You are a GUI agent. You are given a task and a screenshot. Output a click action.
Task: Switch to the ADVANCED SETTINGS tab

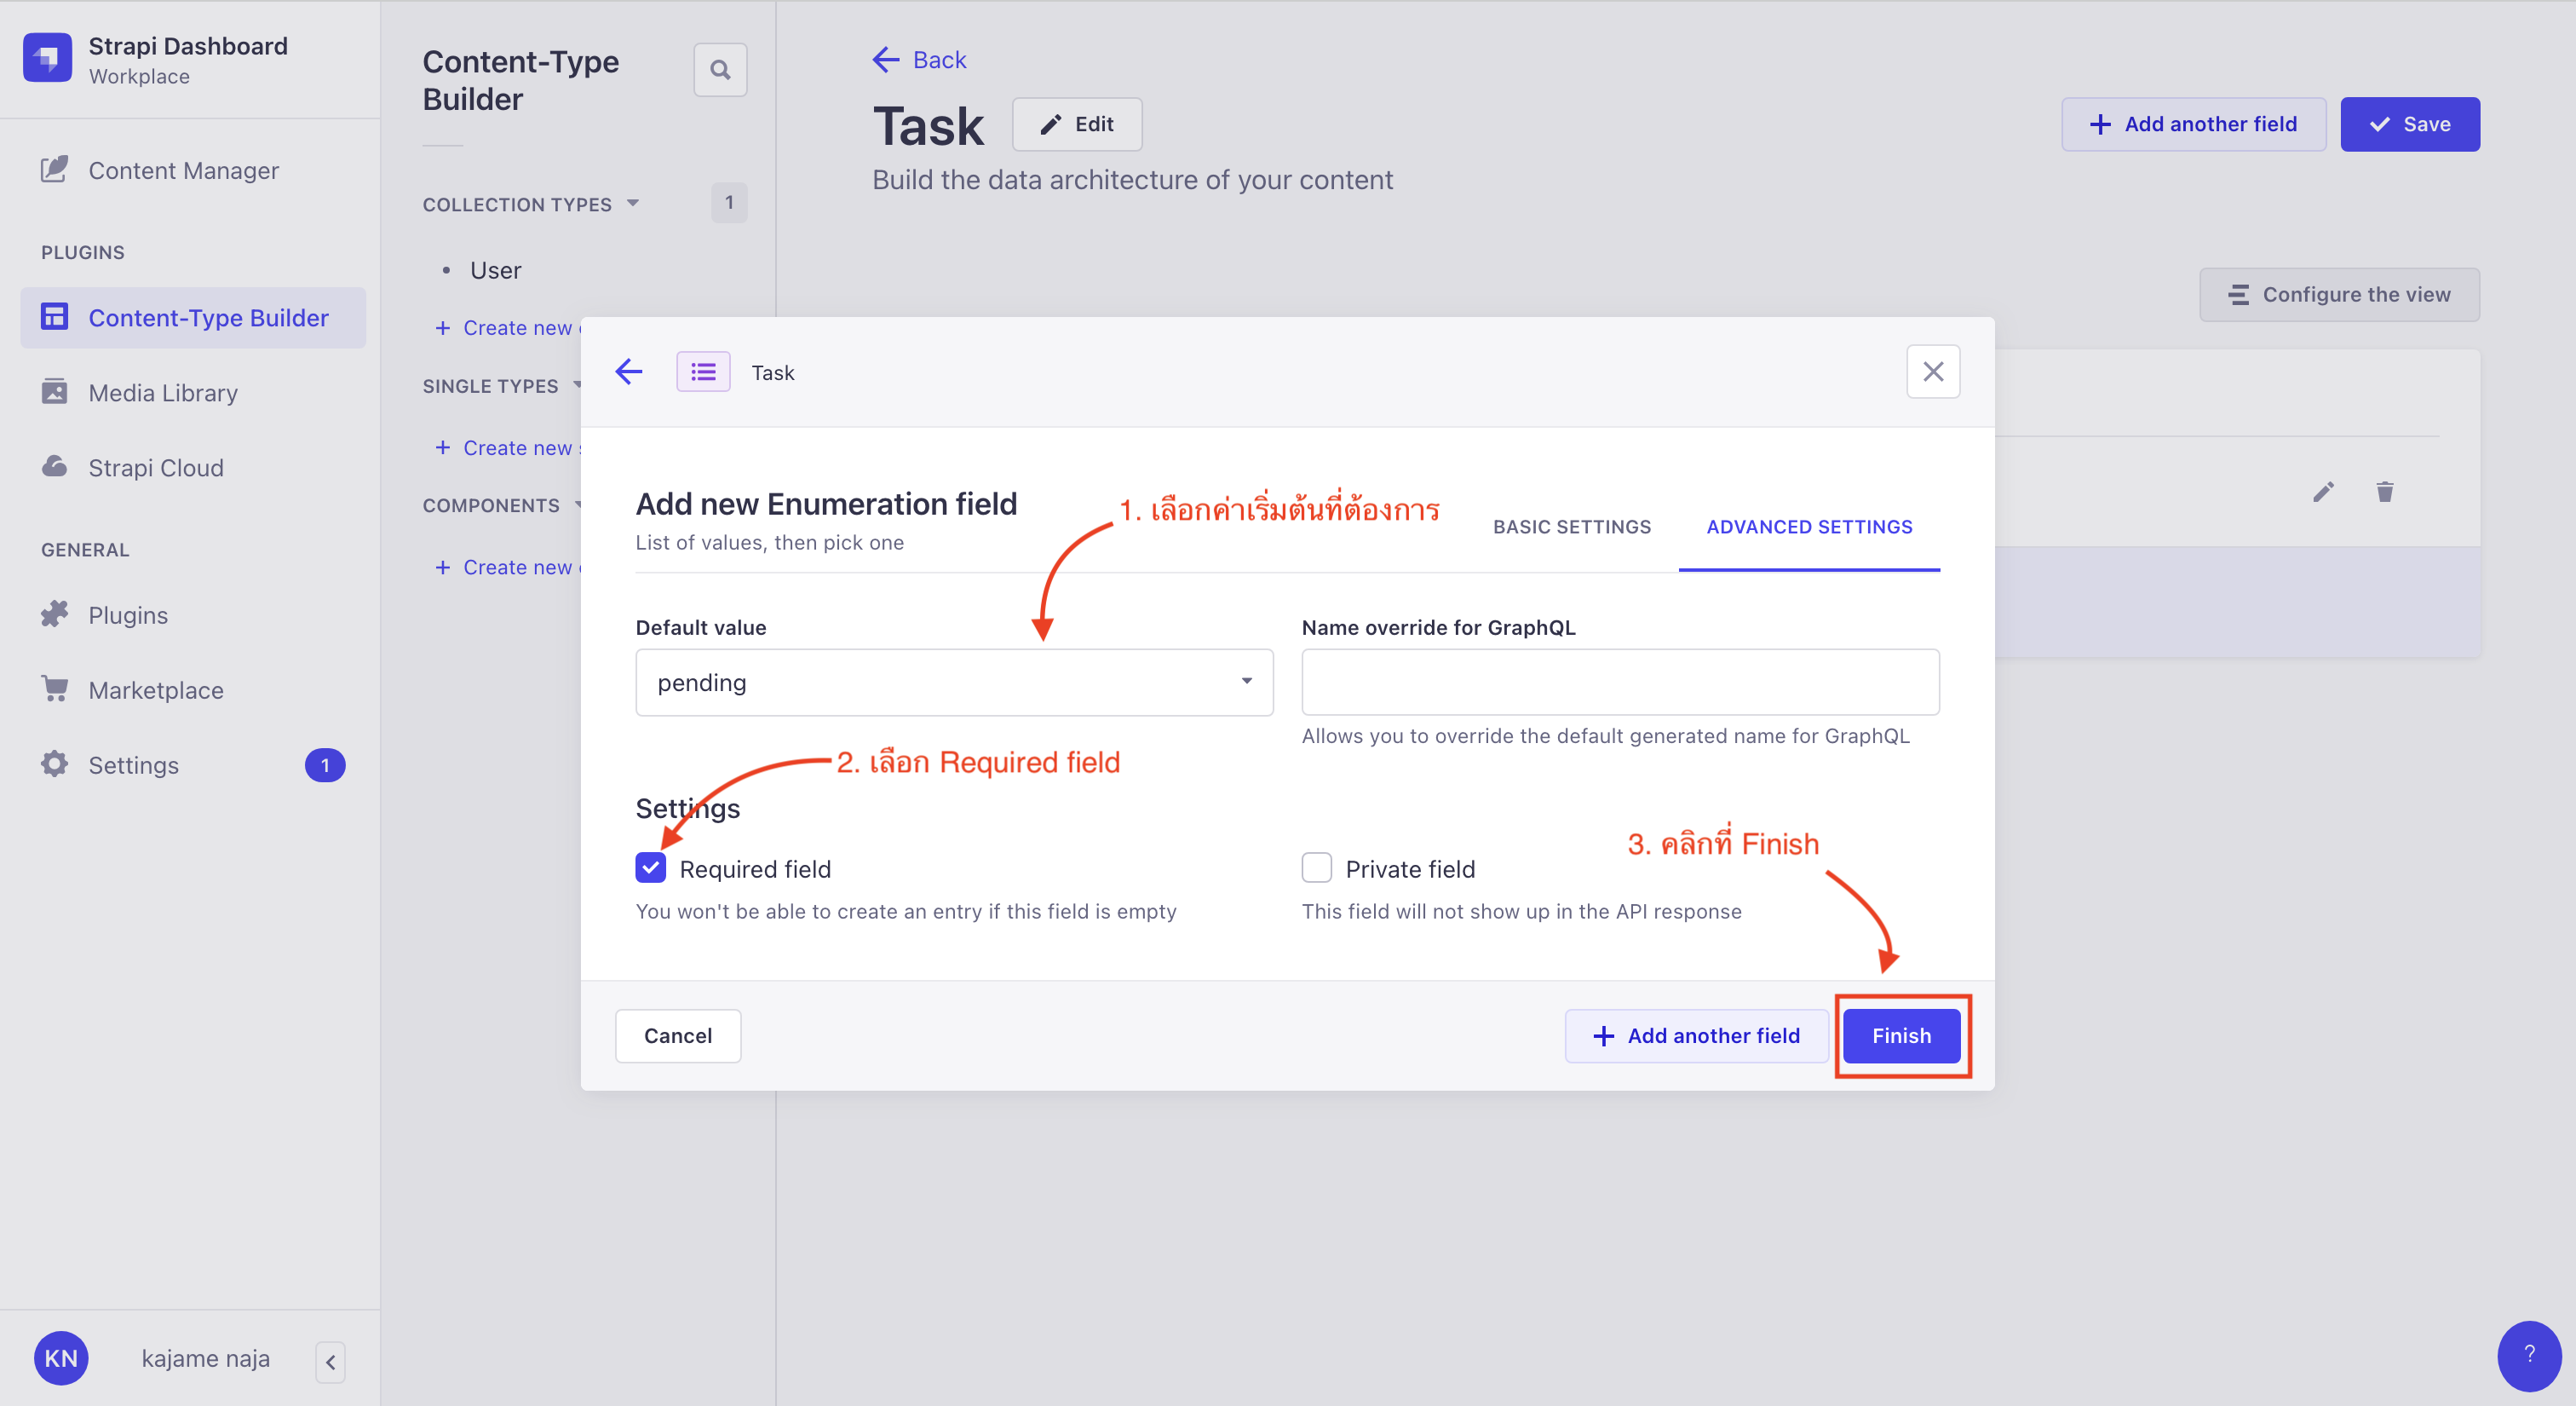[x=1808, y=528]
